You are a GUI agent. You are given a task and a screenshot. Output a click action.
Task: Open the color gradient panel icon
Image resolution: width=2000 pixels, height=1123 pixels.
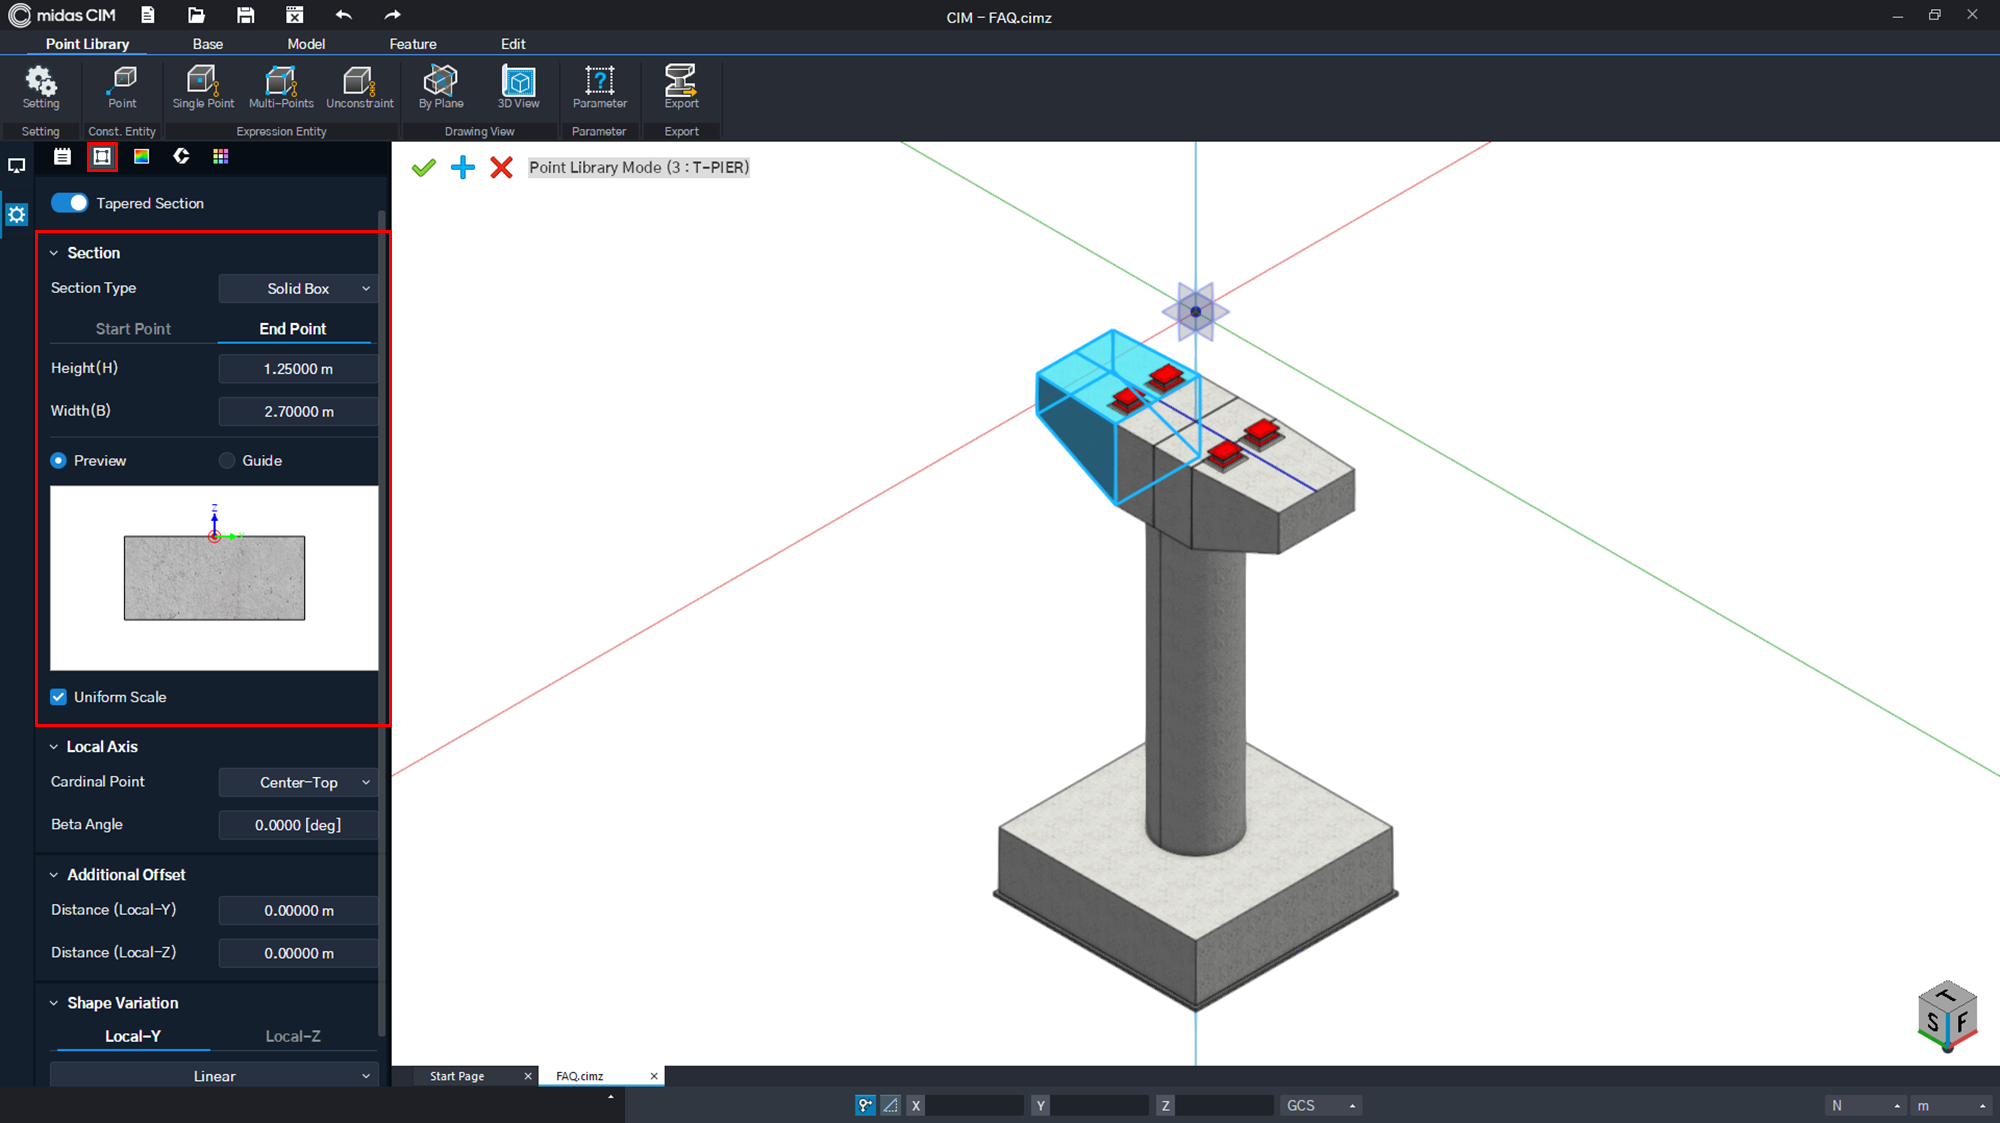142,156
